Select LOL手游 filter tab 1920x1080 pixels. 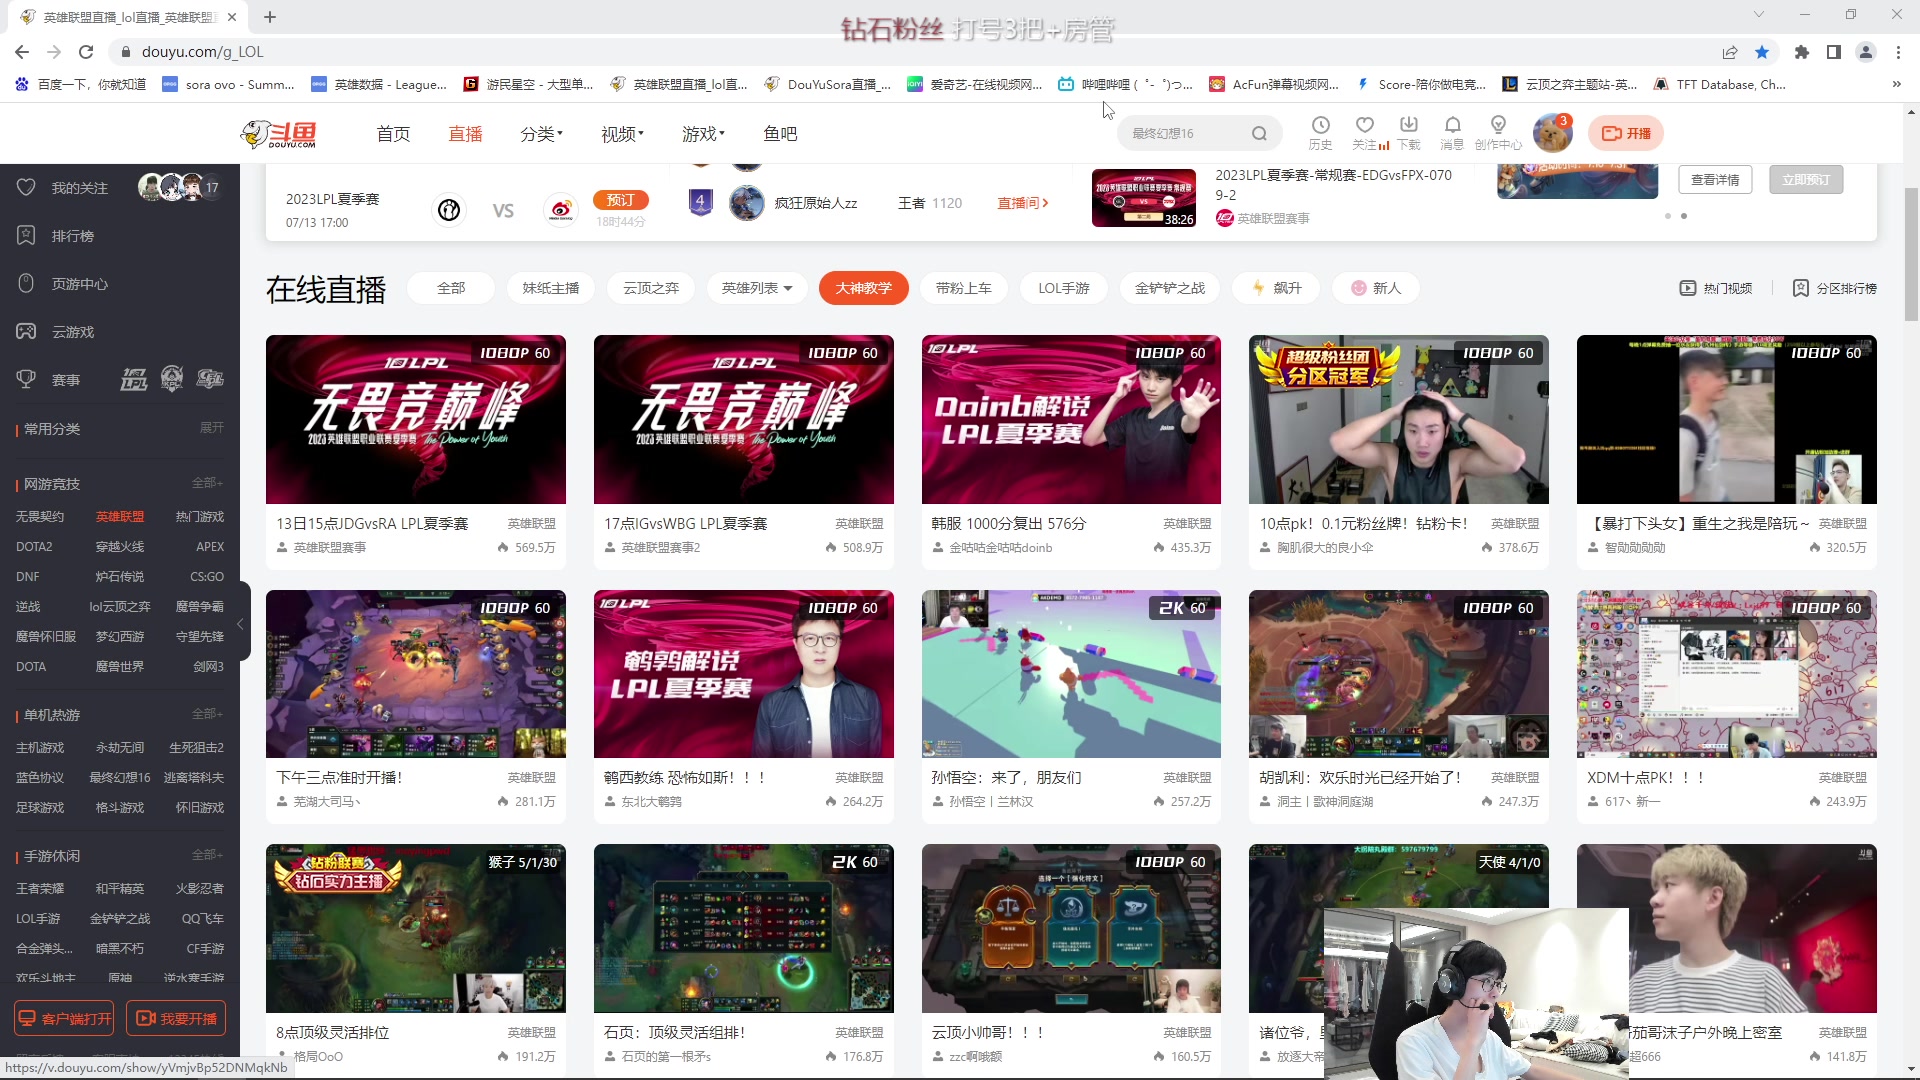[x=1064, y=288]
